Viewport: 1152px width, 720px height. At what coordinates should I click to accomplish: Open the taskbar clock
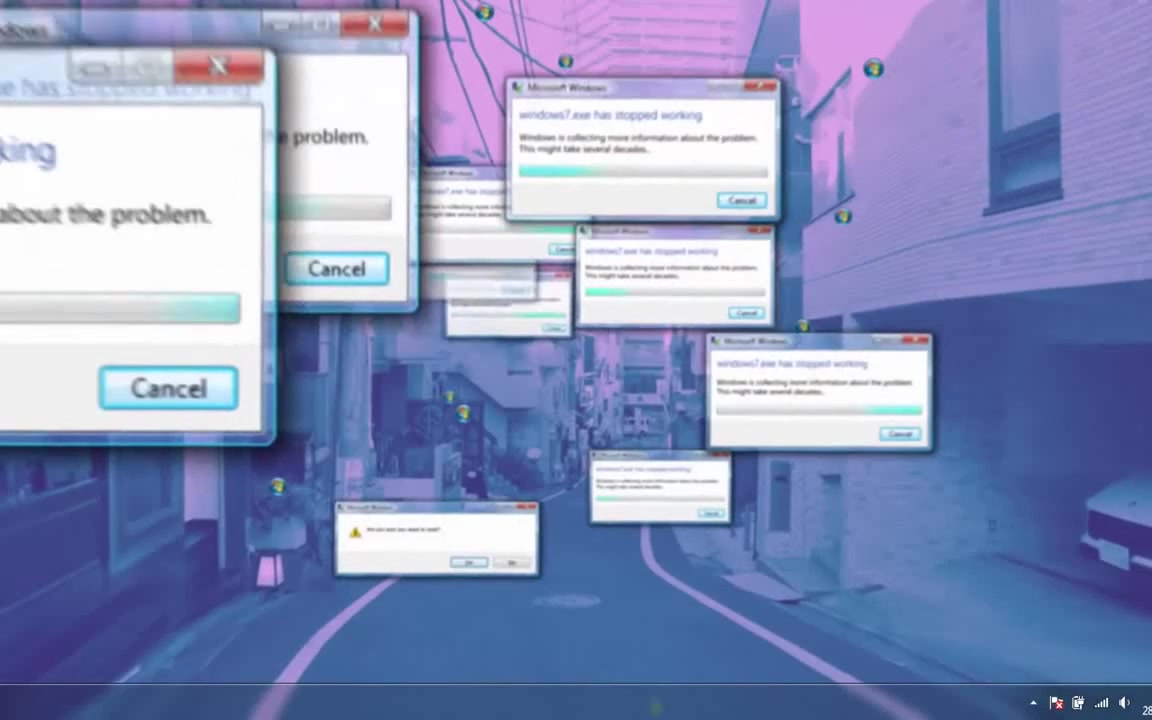[x=1146, y=709]
